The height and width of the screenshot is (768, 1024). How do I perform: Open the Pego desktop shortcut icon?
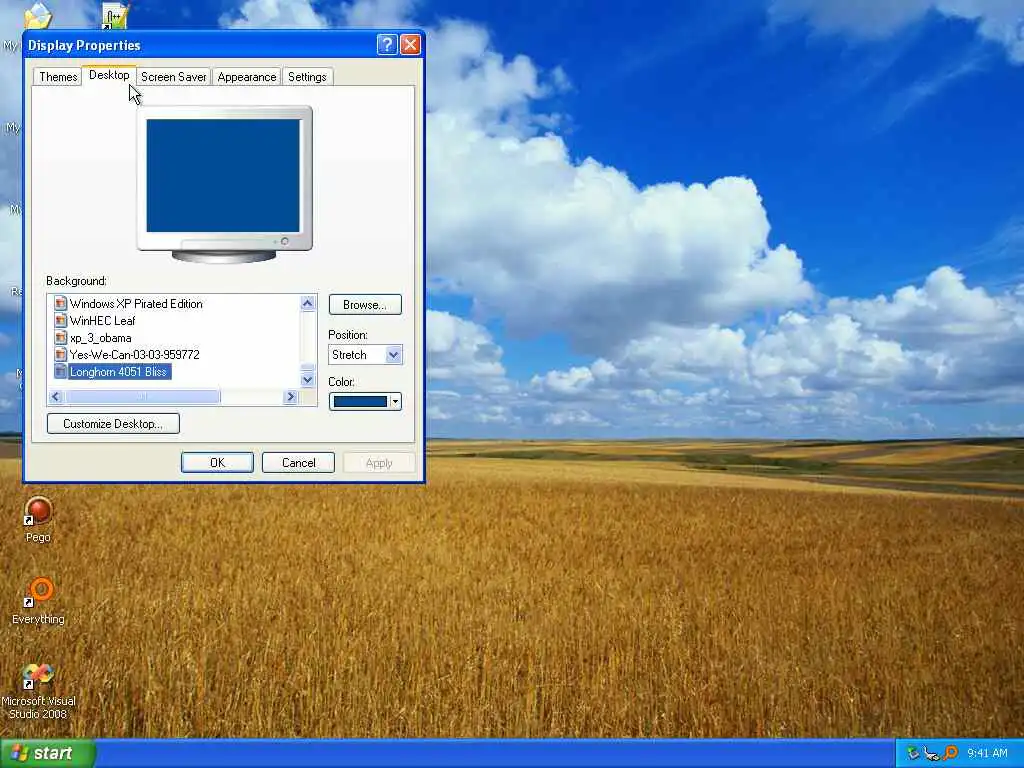point(38,511)
